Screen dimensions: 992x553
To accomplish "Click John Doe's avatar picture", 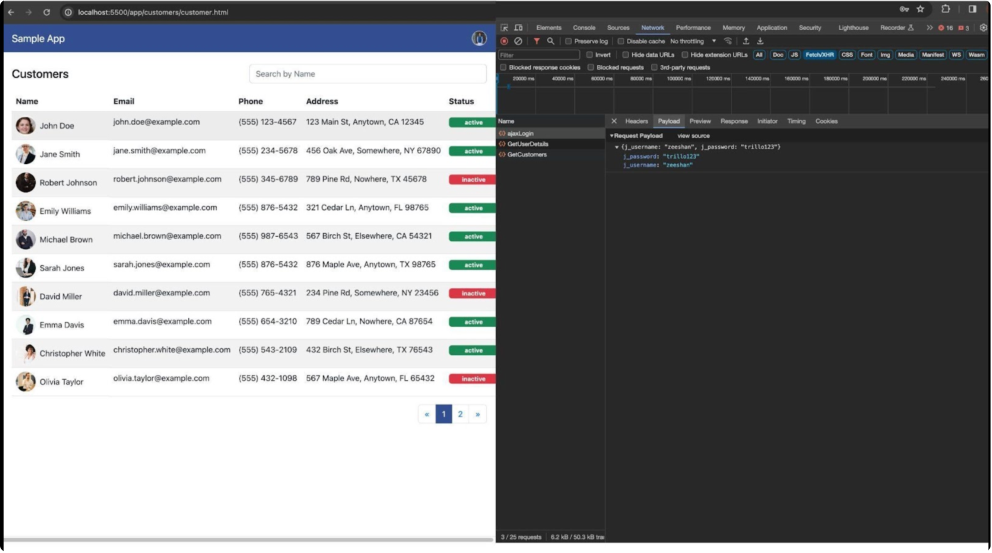I will pos(25,125).
